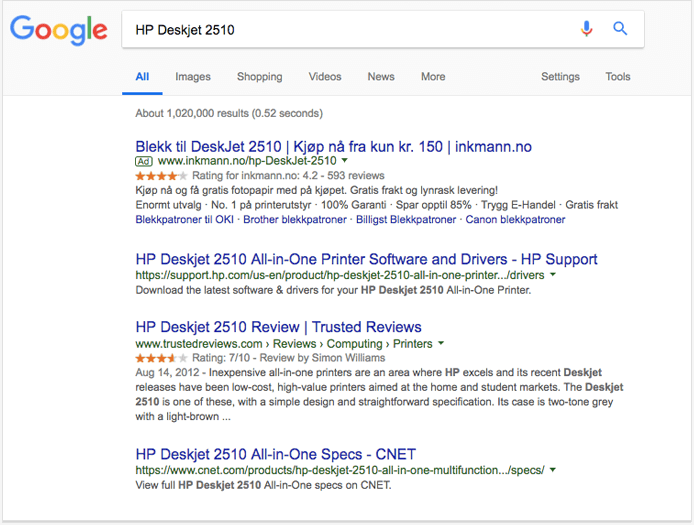Click the blue search magnifier icon

pyautogui.click(x=620, y=29)
